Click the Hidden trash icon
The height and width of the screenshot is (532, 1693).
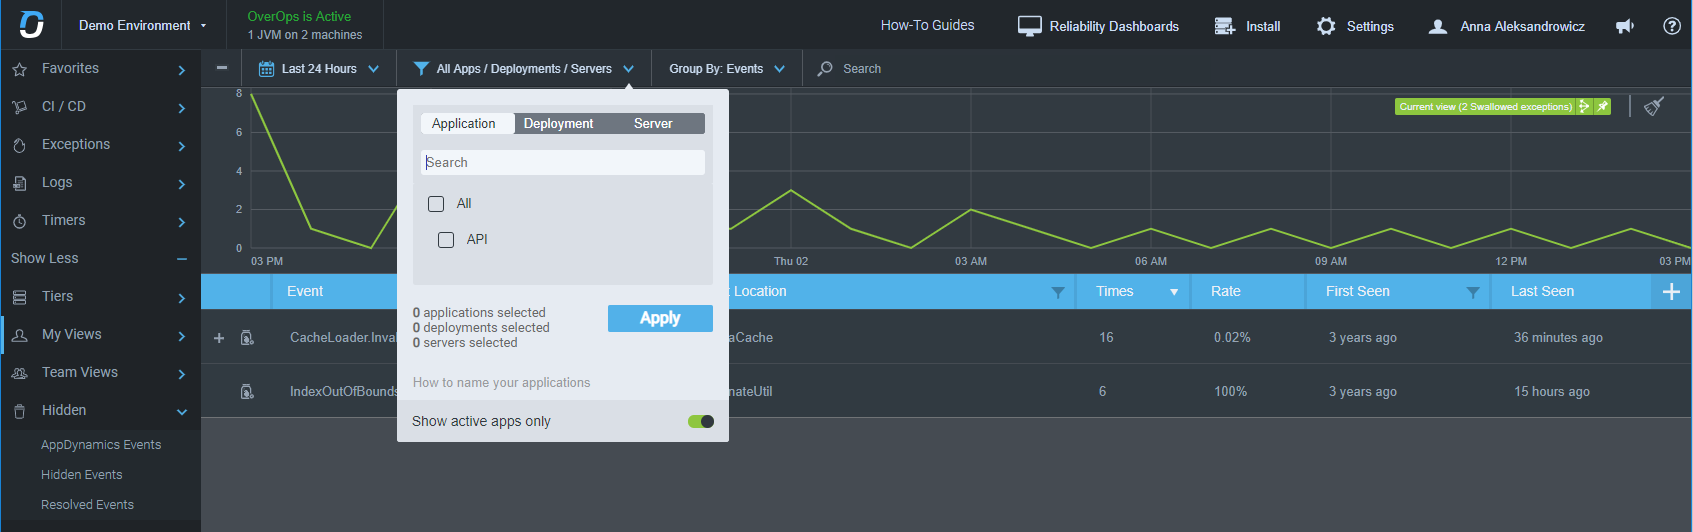point(19,411)
